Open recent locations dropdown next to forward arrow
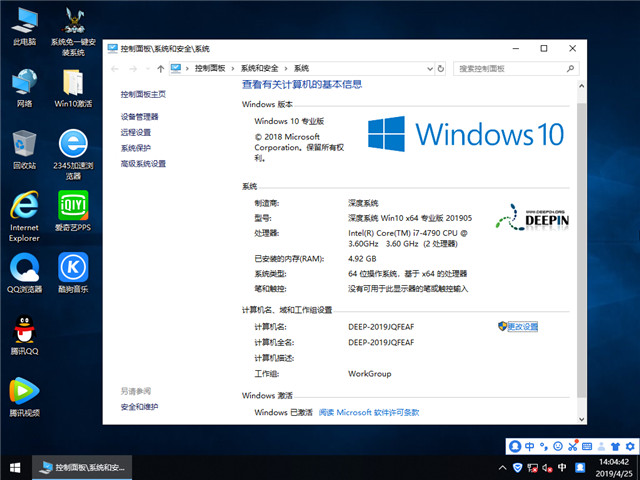This screenshot has width=640, height=480. 147,69
